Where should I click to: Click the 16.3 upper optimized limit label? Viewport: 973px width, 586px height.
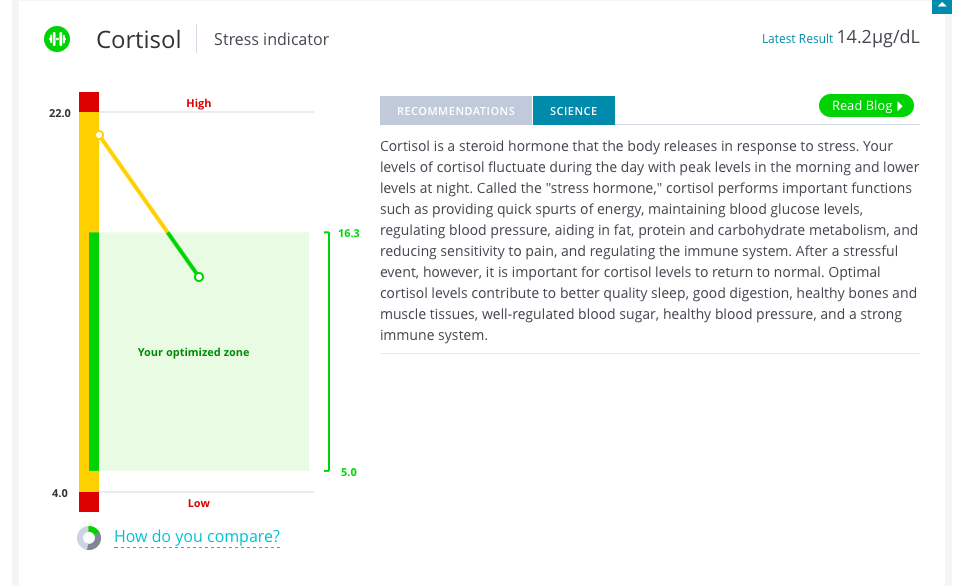pyautogui.click(x=348, y=233)
